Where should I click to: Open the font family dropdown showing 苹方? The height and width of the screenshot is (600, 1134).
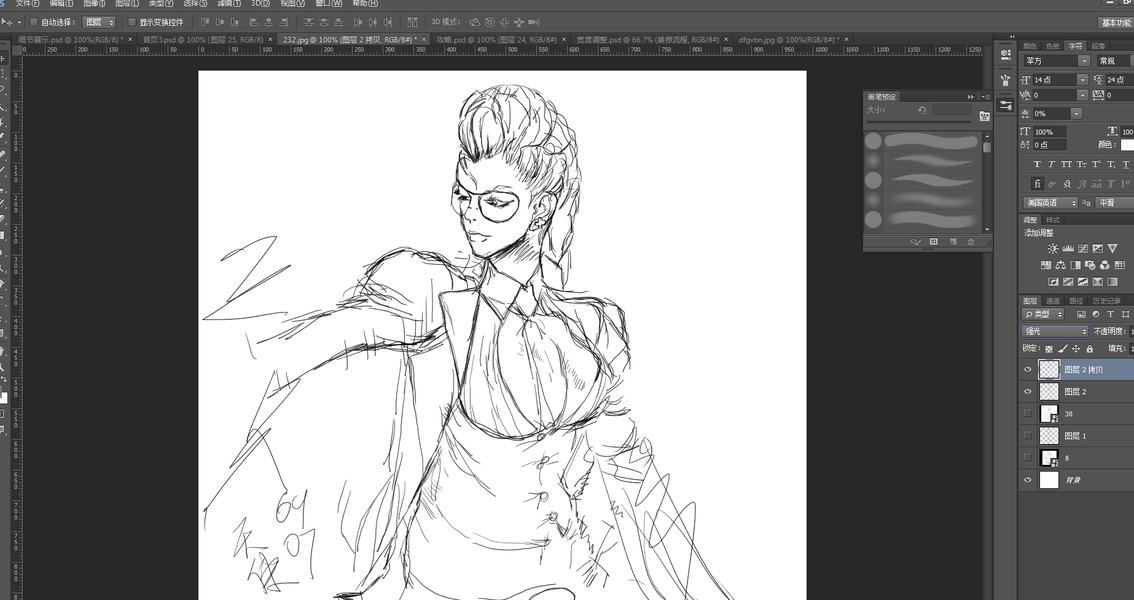tap(1055, 61)
